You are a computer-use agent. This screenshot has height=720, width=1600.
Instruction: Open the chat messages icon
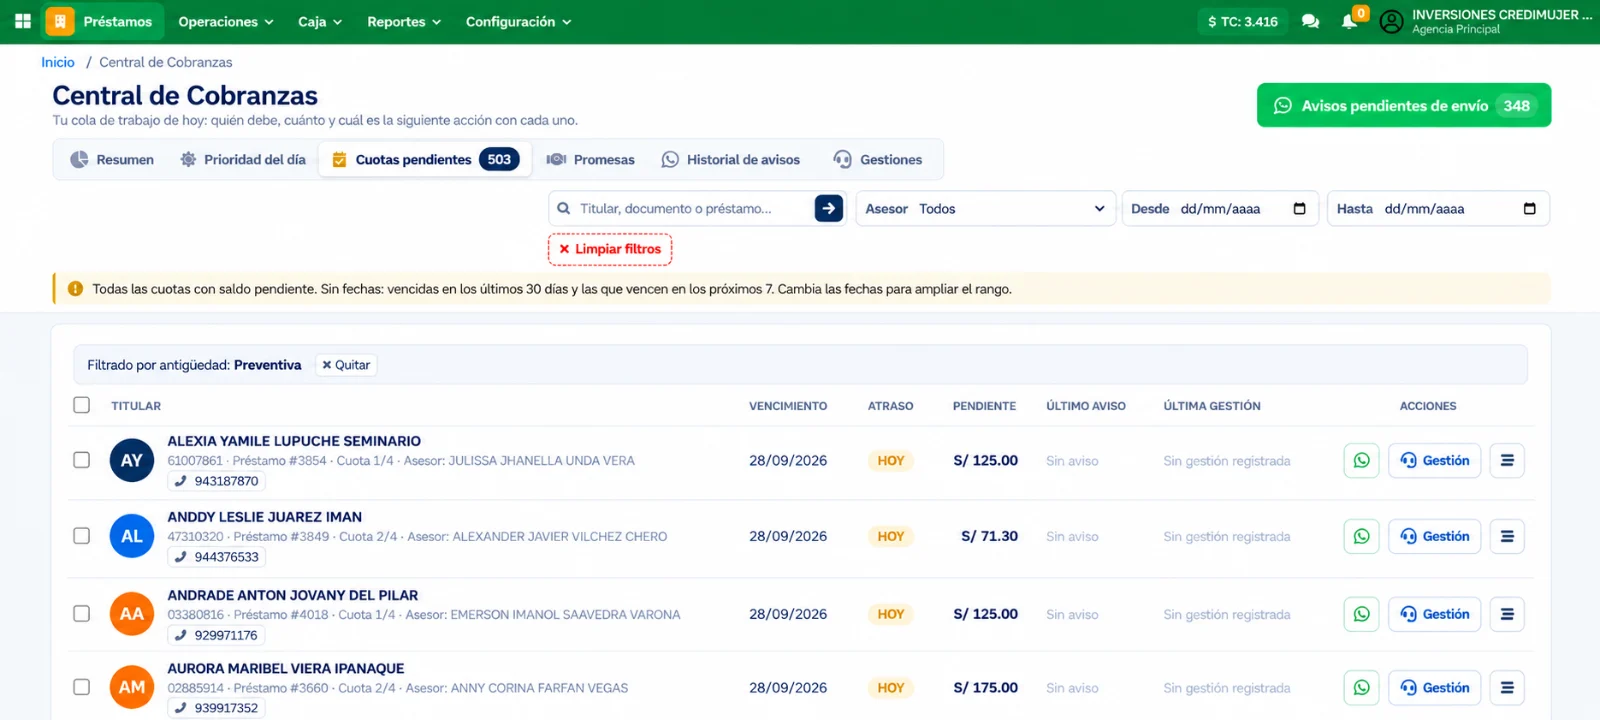click(1310, 21)
